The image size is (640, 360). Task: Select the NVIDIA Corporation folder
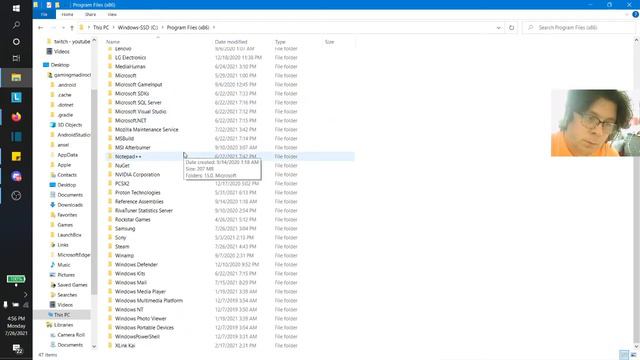tap(137, 174)
